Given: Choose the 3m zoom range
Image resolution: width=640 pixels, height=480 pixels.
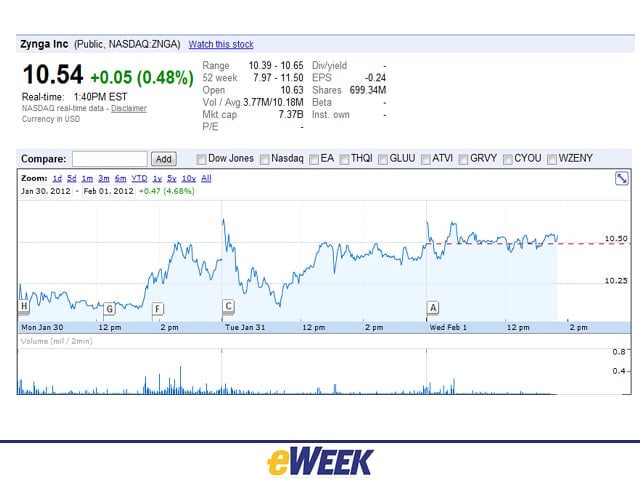Looking at the screenshot, I should click(x=104, y=178).
